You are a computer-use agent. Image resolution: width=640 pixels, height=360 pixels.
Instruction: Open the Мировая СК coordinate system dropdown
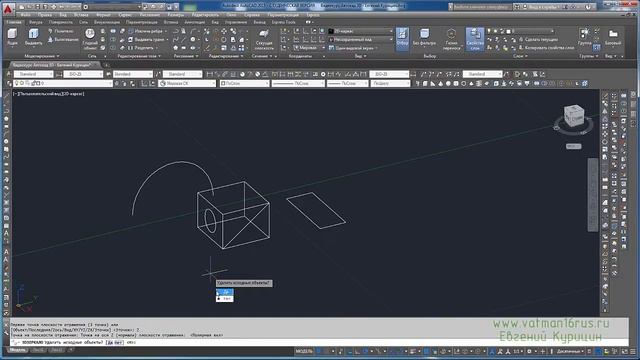click(187, 83)
